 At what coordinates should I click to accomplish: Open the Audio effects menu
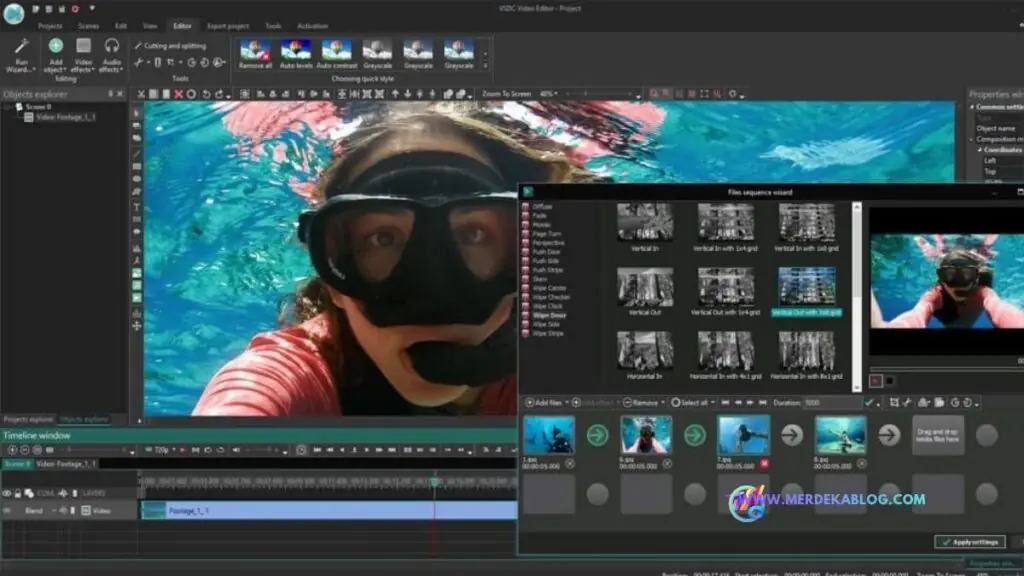pyautogui.click(x=112, y=55)
